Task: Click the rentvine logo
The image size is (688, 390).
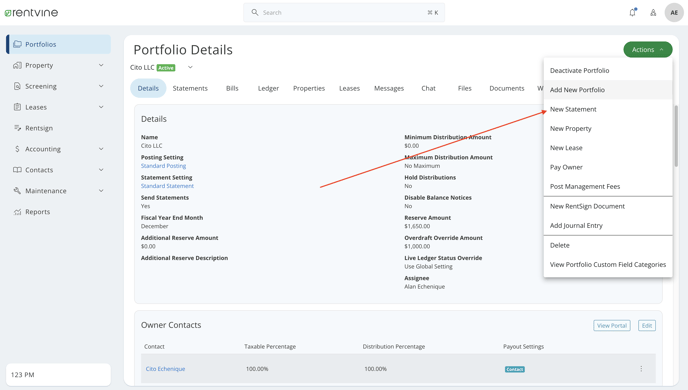Action: (31, 13)
